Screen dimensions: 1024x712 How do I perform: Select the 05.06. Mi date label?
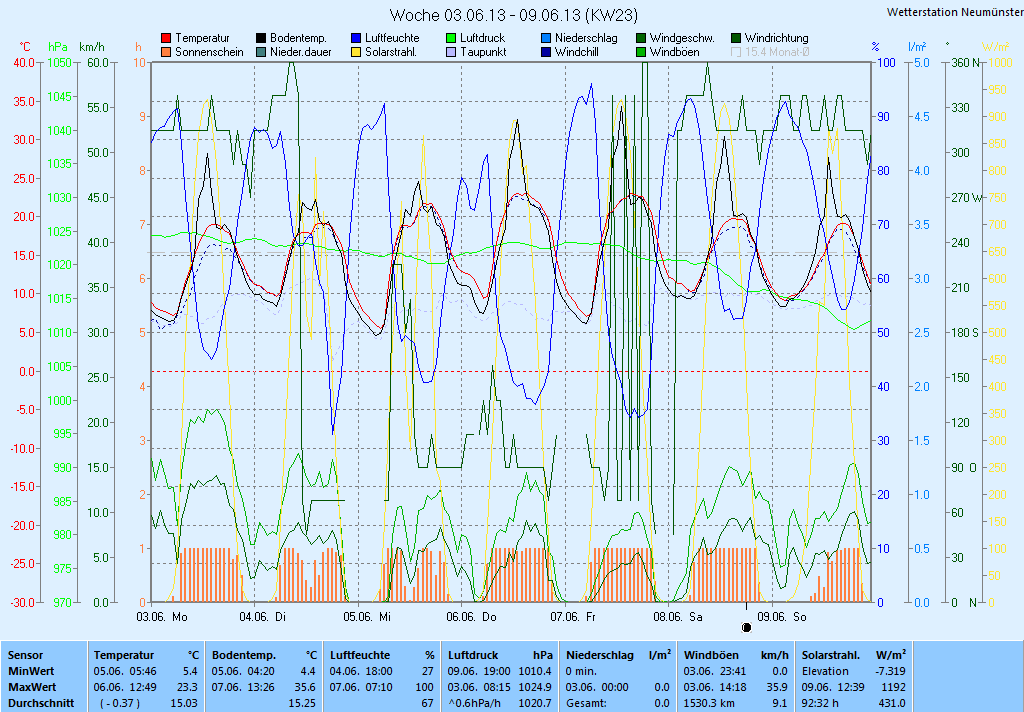click(366, 617)
